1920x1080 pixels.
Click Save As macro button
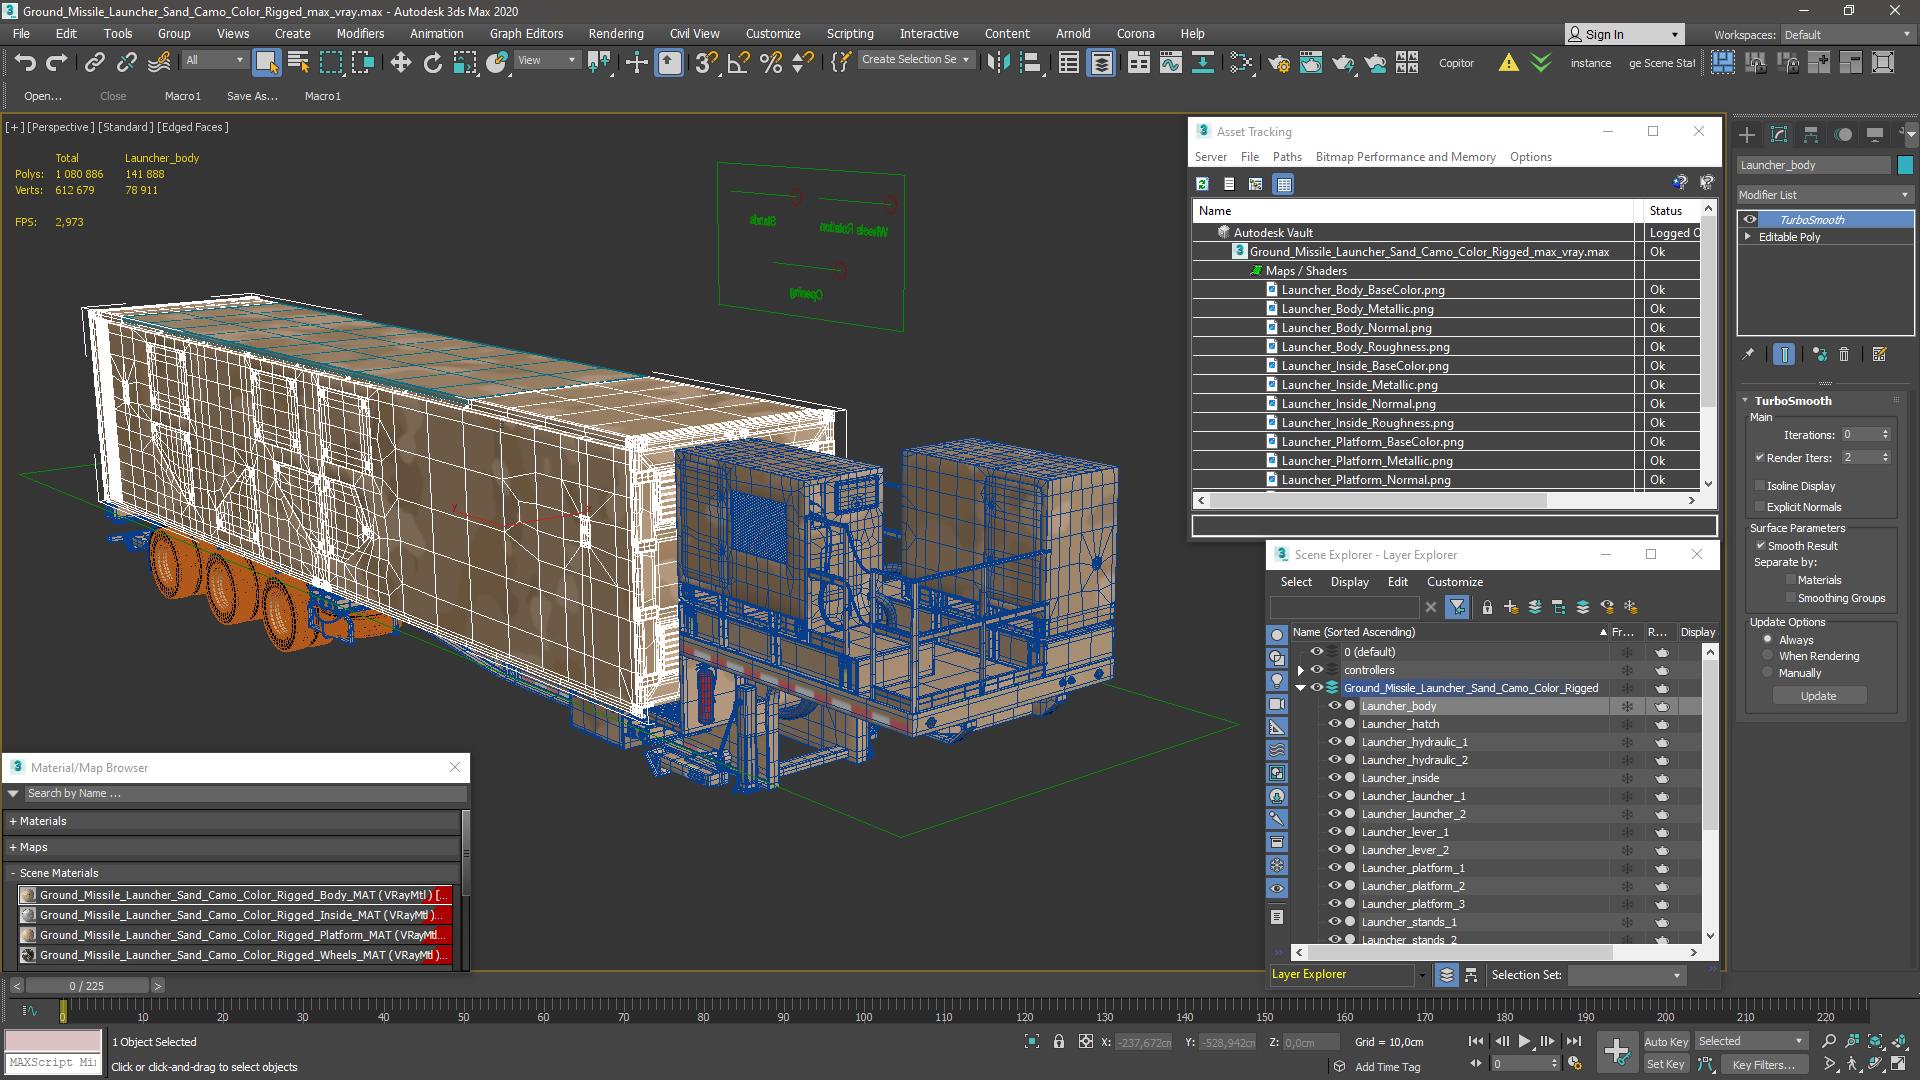[252, 96]
